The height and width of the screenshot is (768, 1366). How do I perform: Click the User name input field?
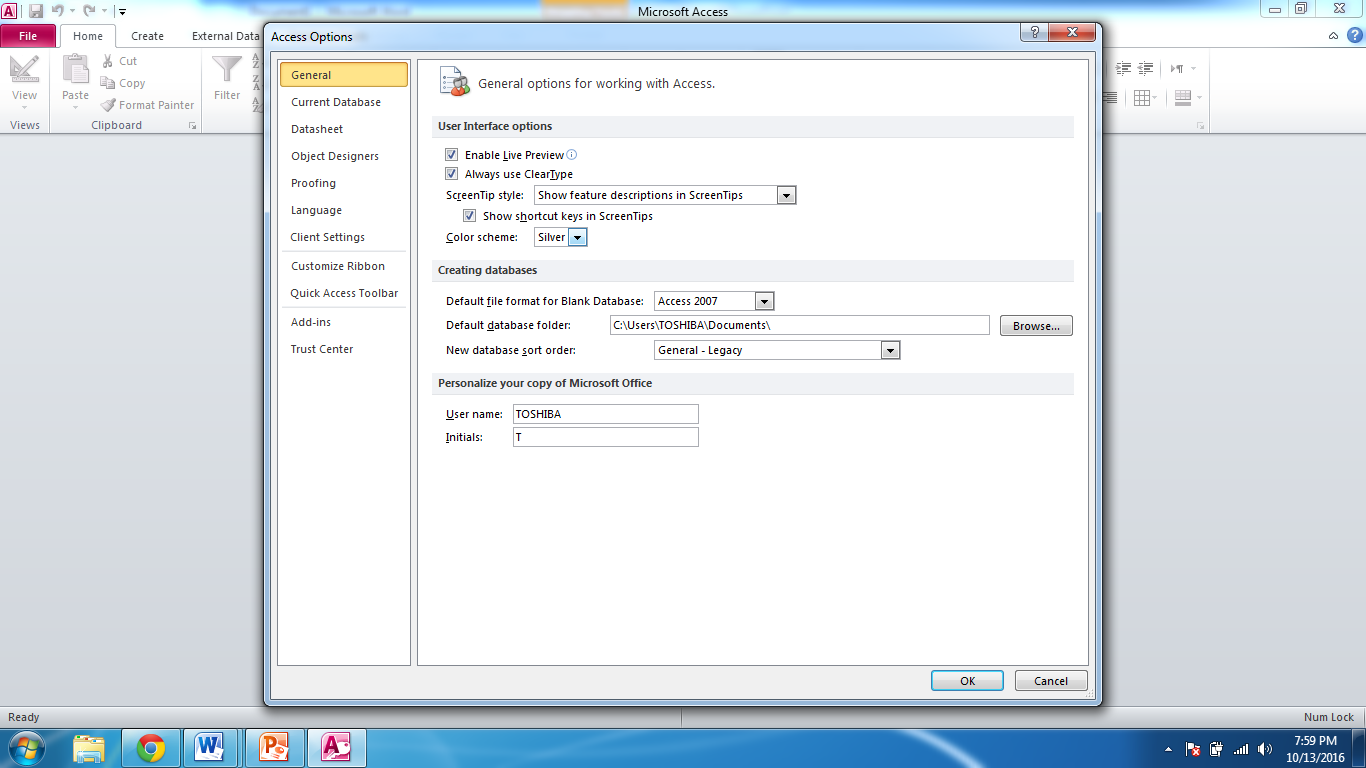pyautogui.click(x=604, y=413)
